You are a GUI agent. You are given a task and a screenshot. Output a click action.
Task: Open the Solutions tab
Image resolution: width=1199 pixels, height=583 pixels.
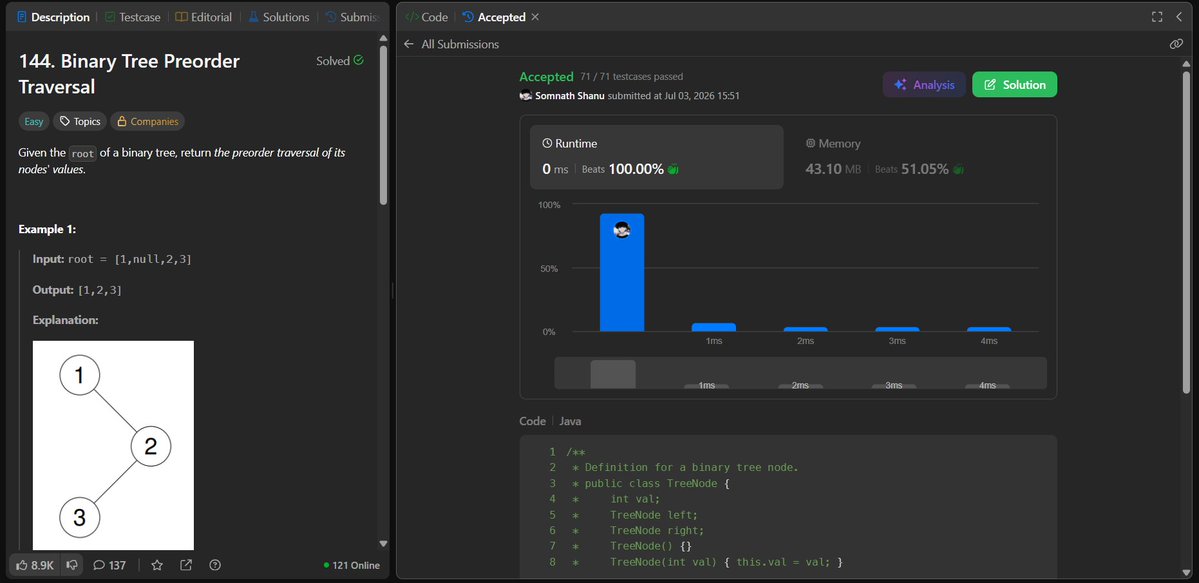(278, 17)
